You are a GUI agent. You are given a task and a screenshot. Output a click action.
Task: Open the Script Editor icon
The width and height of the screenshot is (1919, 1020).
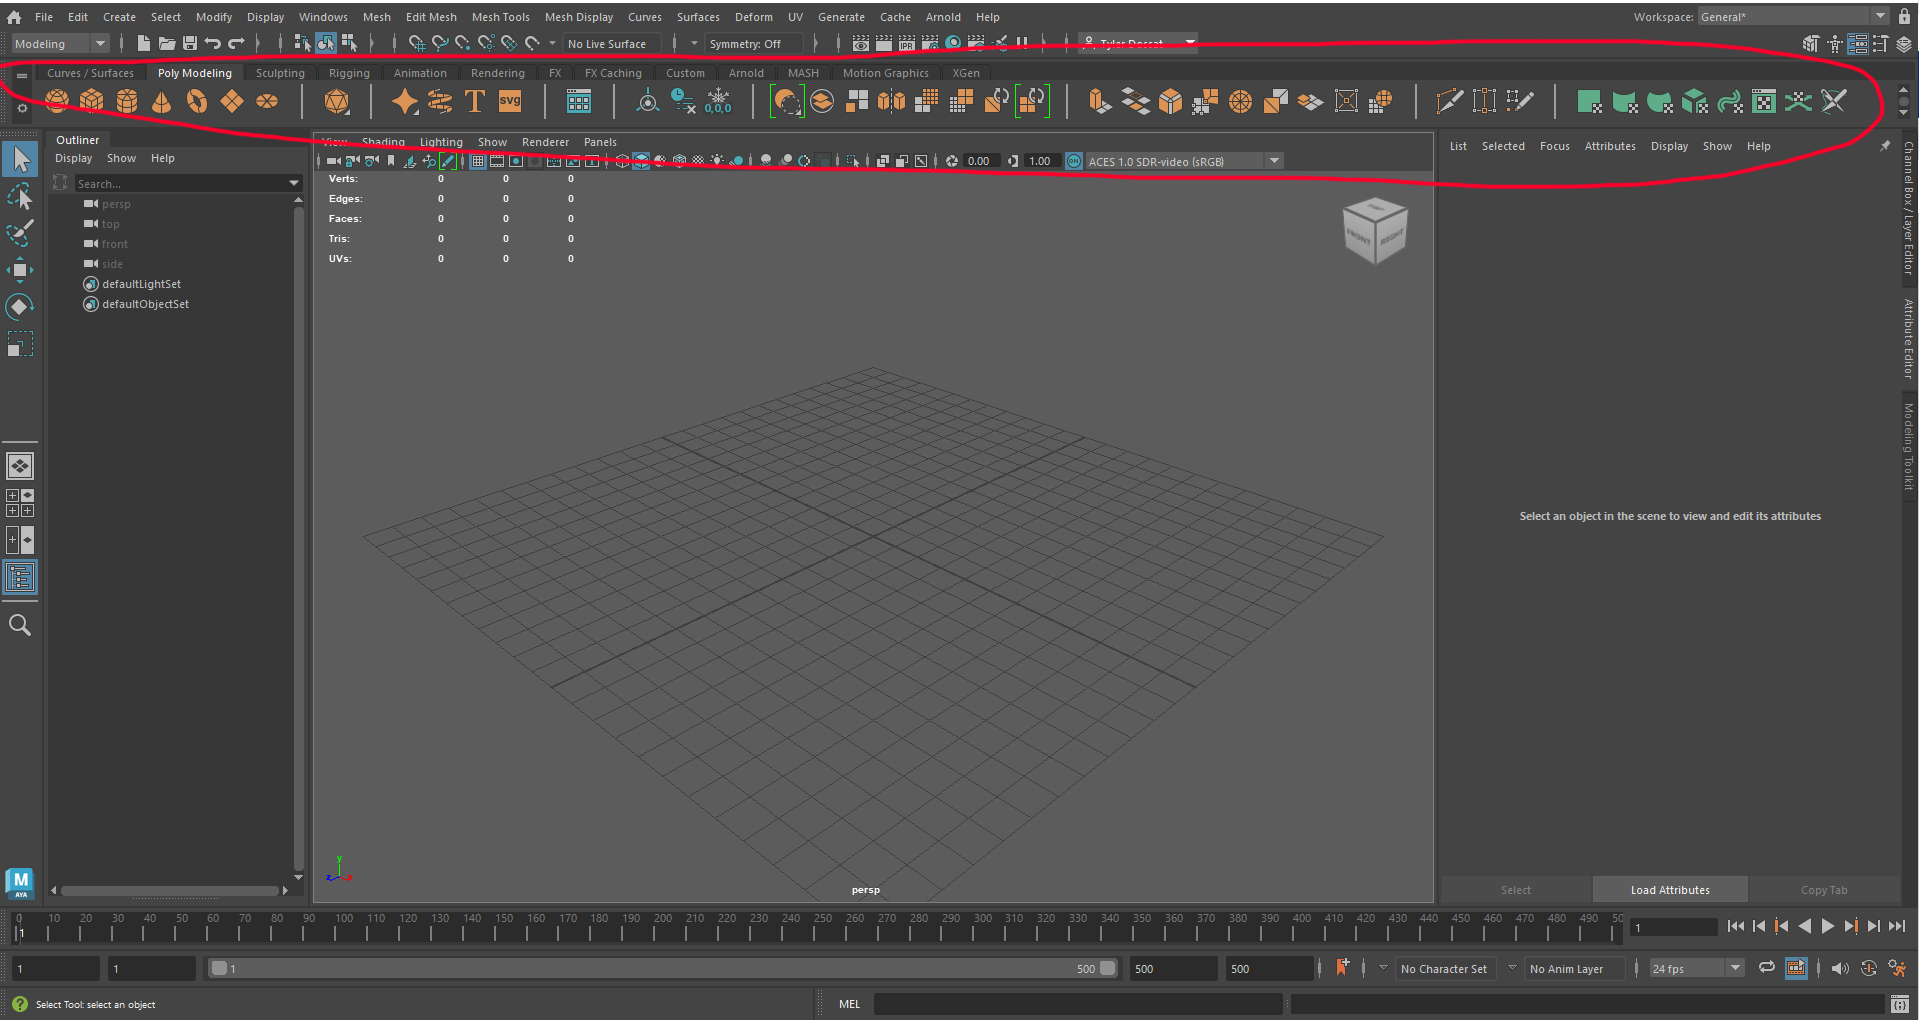(1900, 1004)
